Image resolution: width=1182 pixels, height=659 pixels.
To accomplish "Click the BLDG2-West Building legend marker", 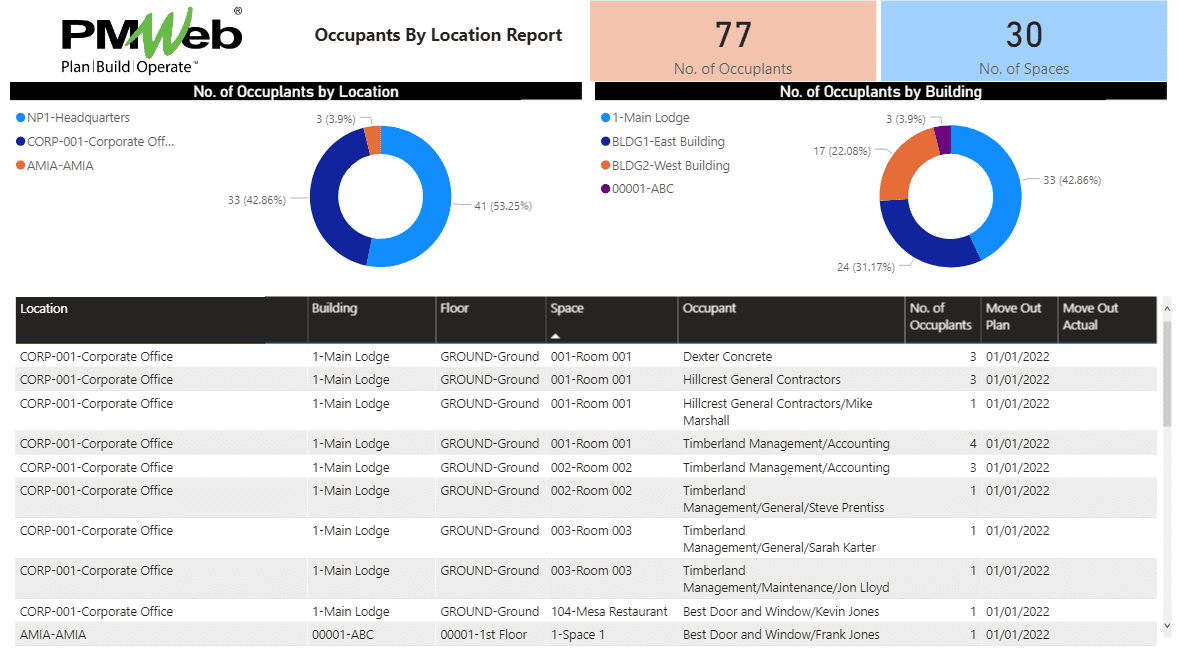I will tap(605, 166).
